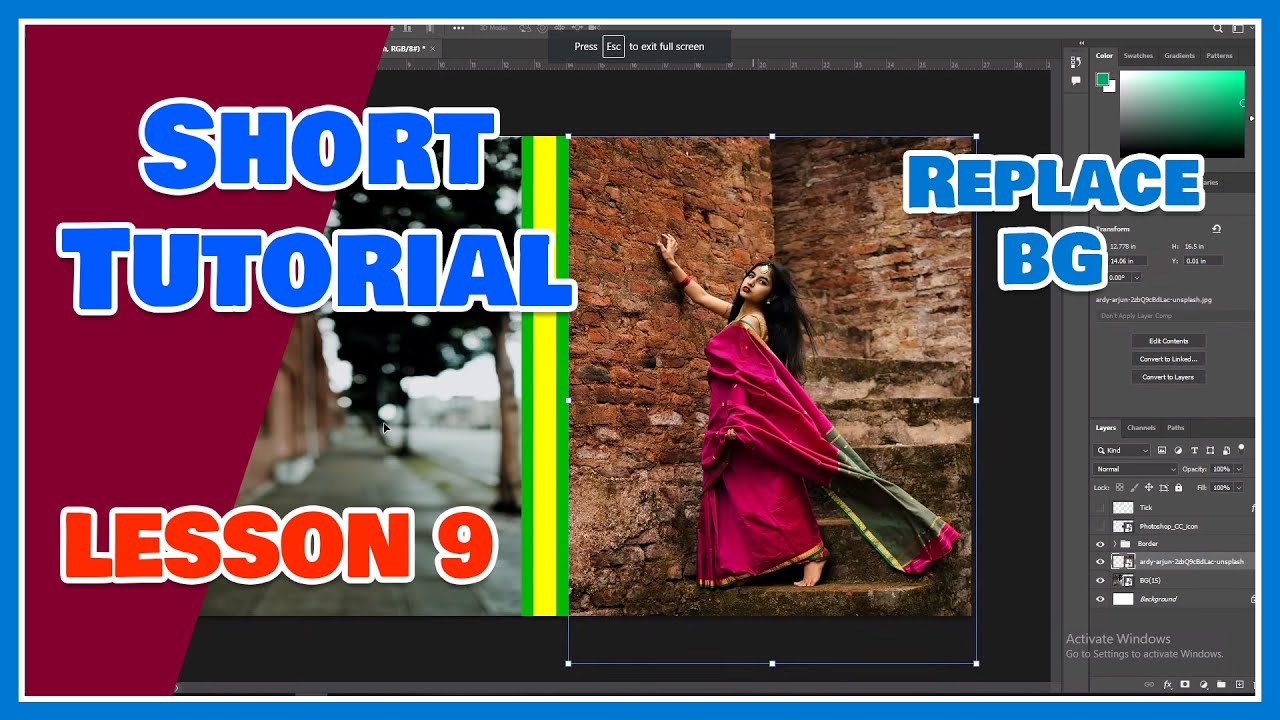
Task: Select the Photoshop_CC_icon layer name
Action: (x=1168, y=526)
